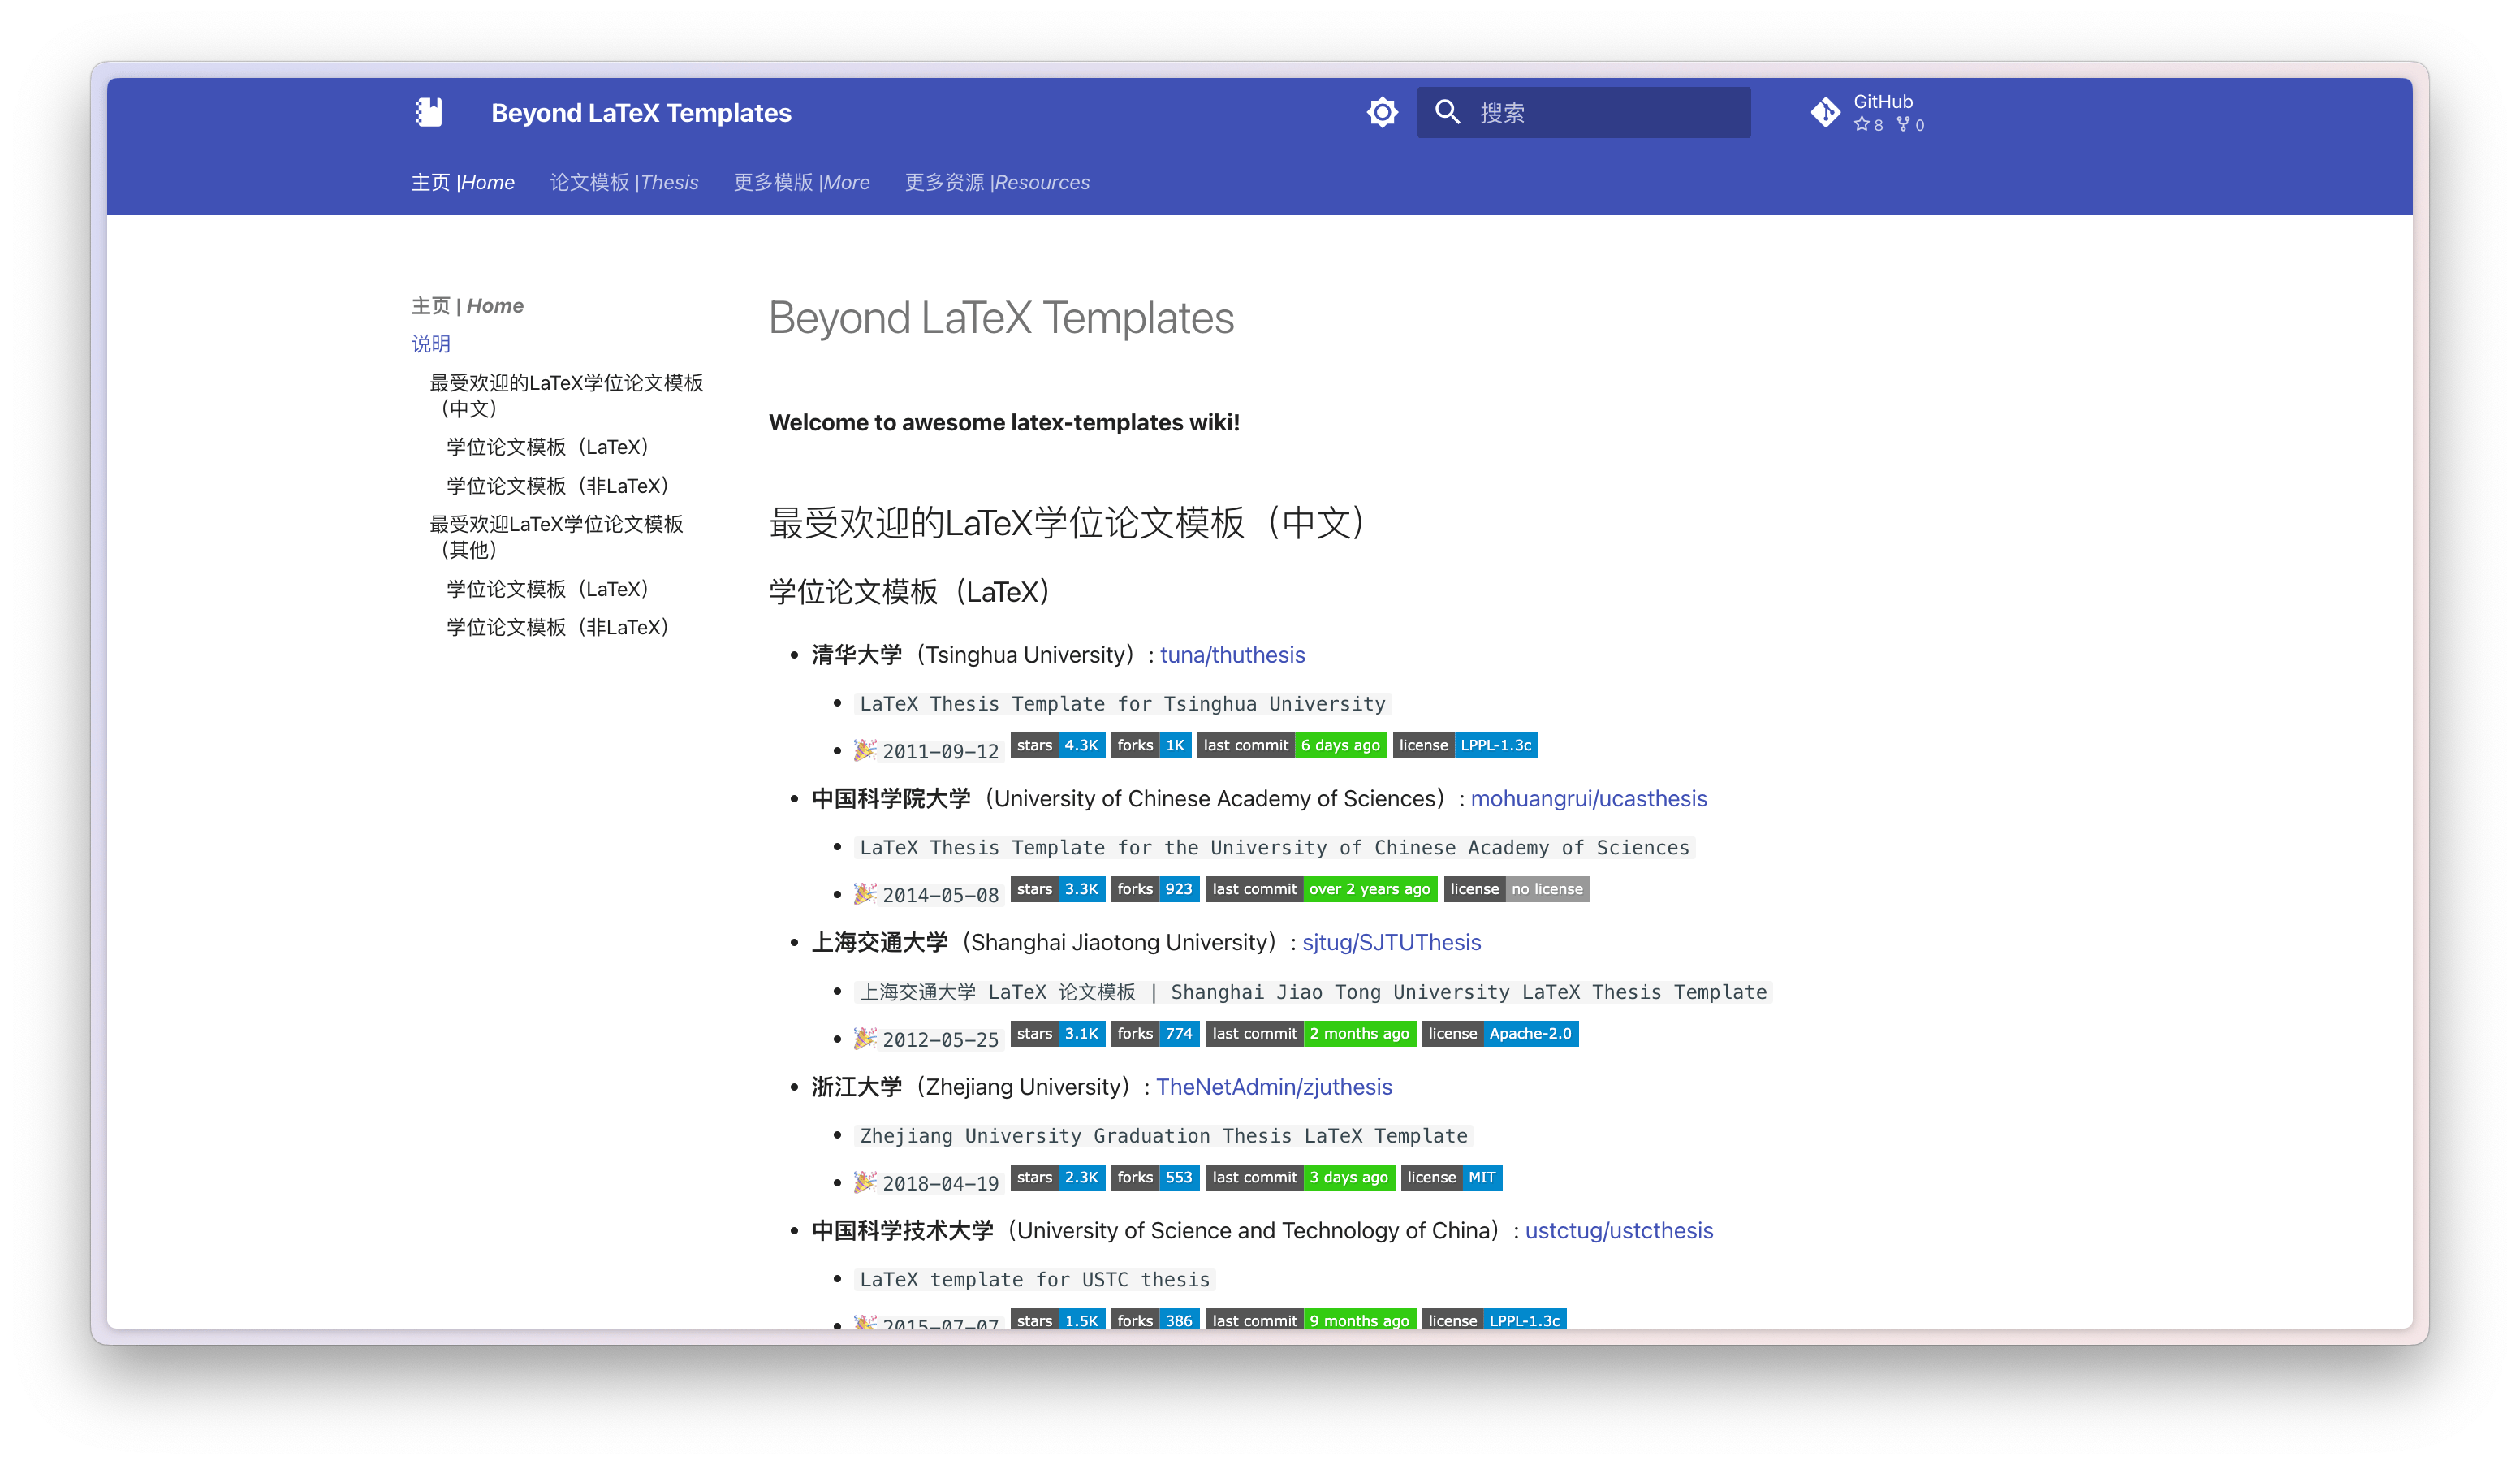
Task: Click last commit over 2 years ago badge
Action: coord(1321,889)
